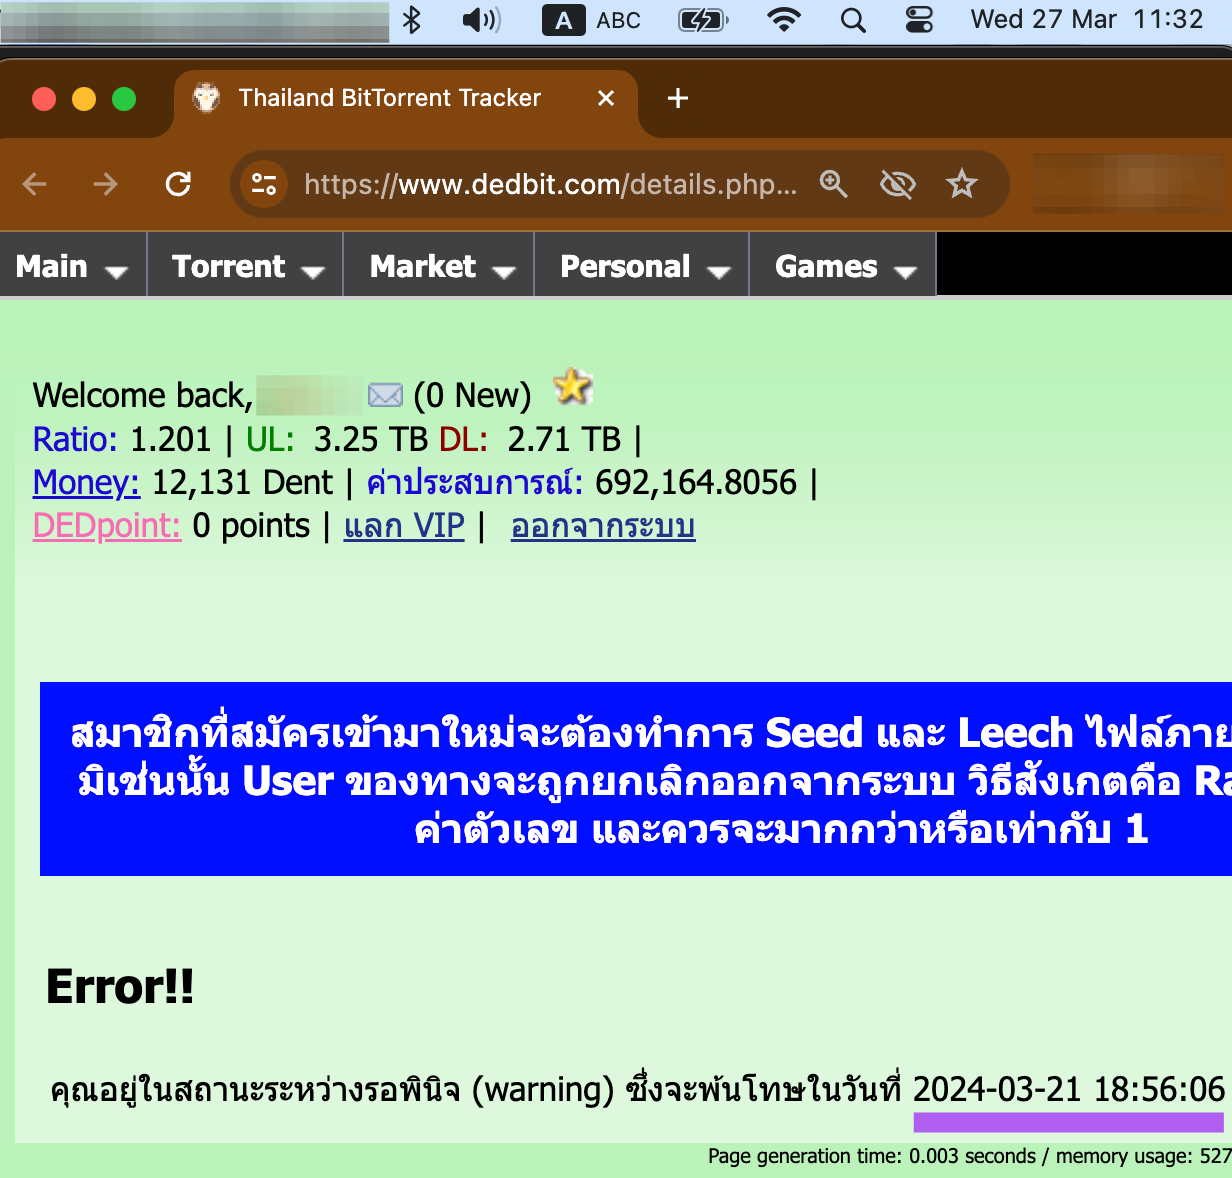Expand the Main dropdown menu

(72, 267)
